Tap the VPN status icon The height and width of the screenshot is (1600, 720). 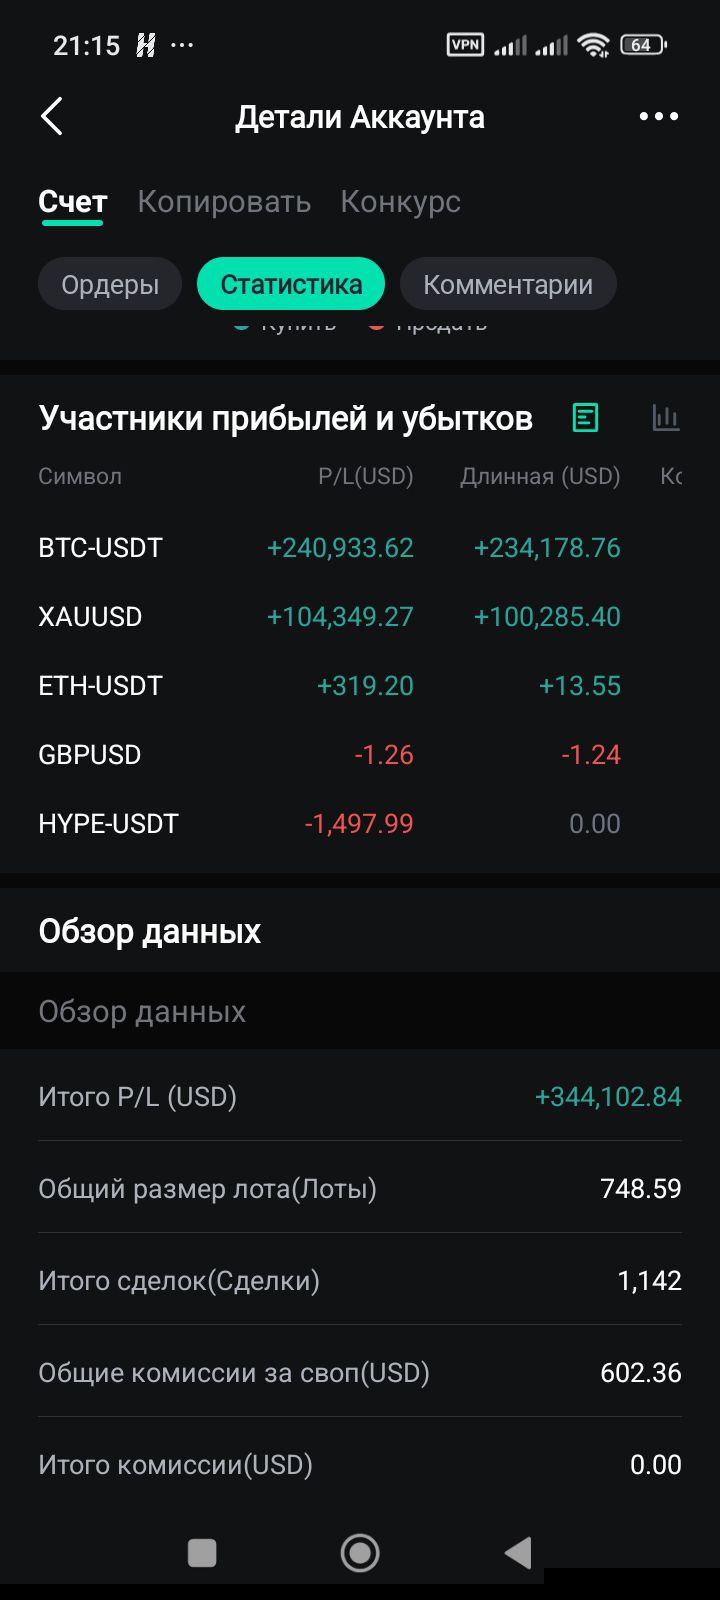pos(465,45)
